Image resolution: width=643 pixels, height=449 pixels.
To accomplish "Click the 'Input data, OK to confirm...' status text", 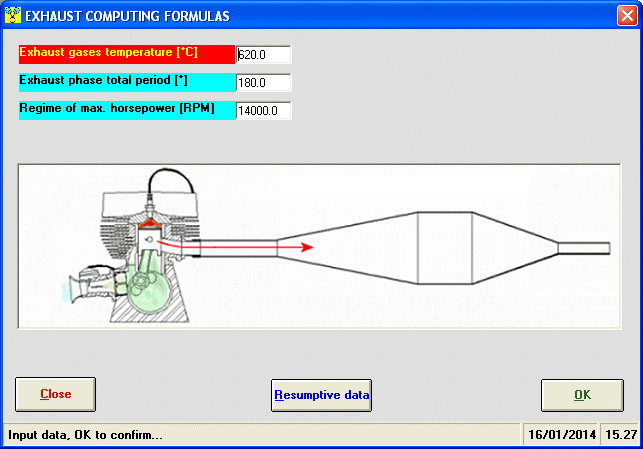I will click(x=85, y=435).
